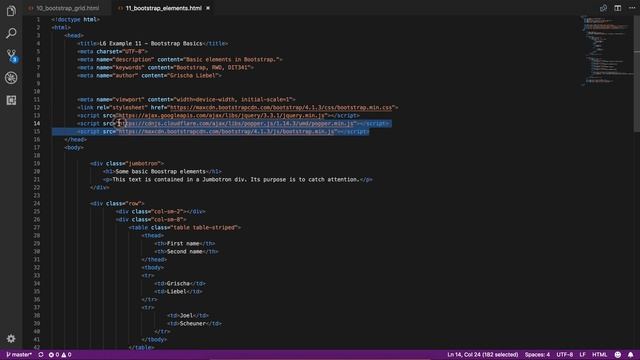
Task: Click 'table table-striped' class value
Action: click(204, 227)
